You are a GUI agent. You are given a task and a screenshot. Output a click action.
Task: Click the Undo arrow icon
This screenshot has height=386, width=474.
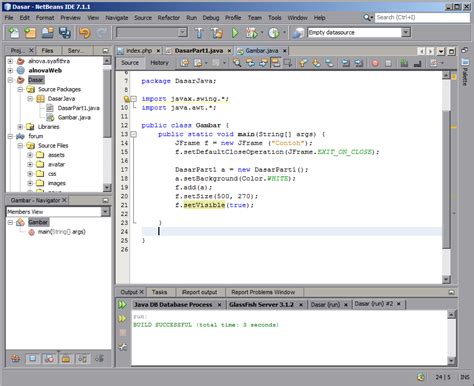tap(85, 32)
